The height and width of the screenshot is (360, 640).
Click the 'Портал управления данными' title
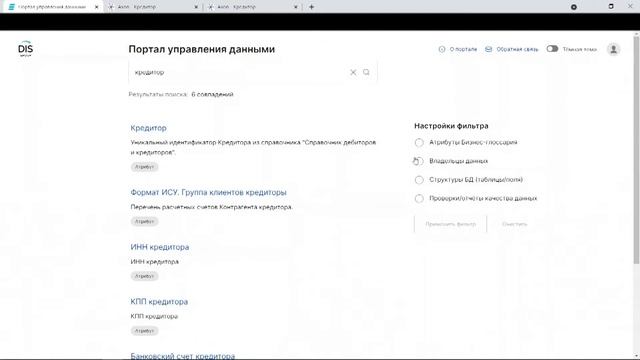coord(202,49)
